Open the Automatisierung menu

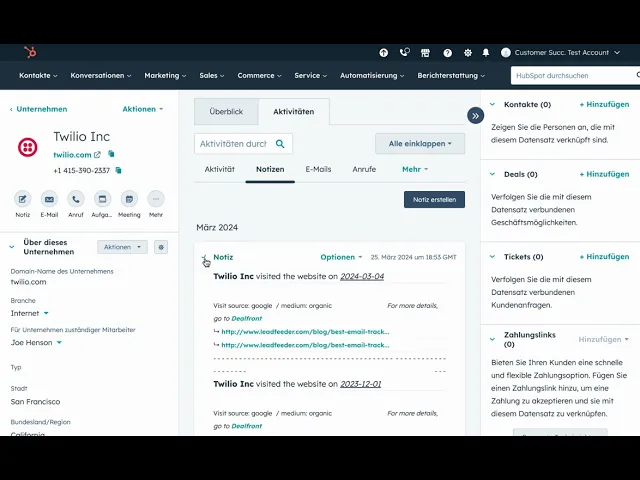(372, 76)
